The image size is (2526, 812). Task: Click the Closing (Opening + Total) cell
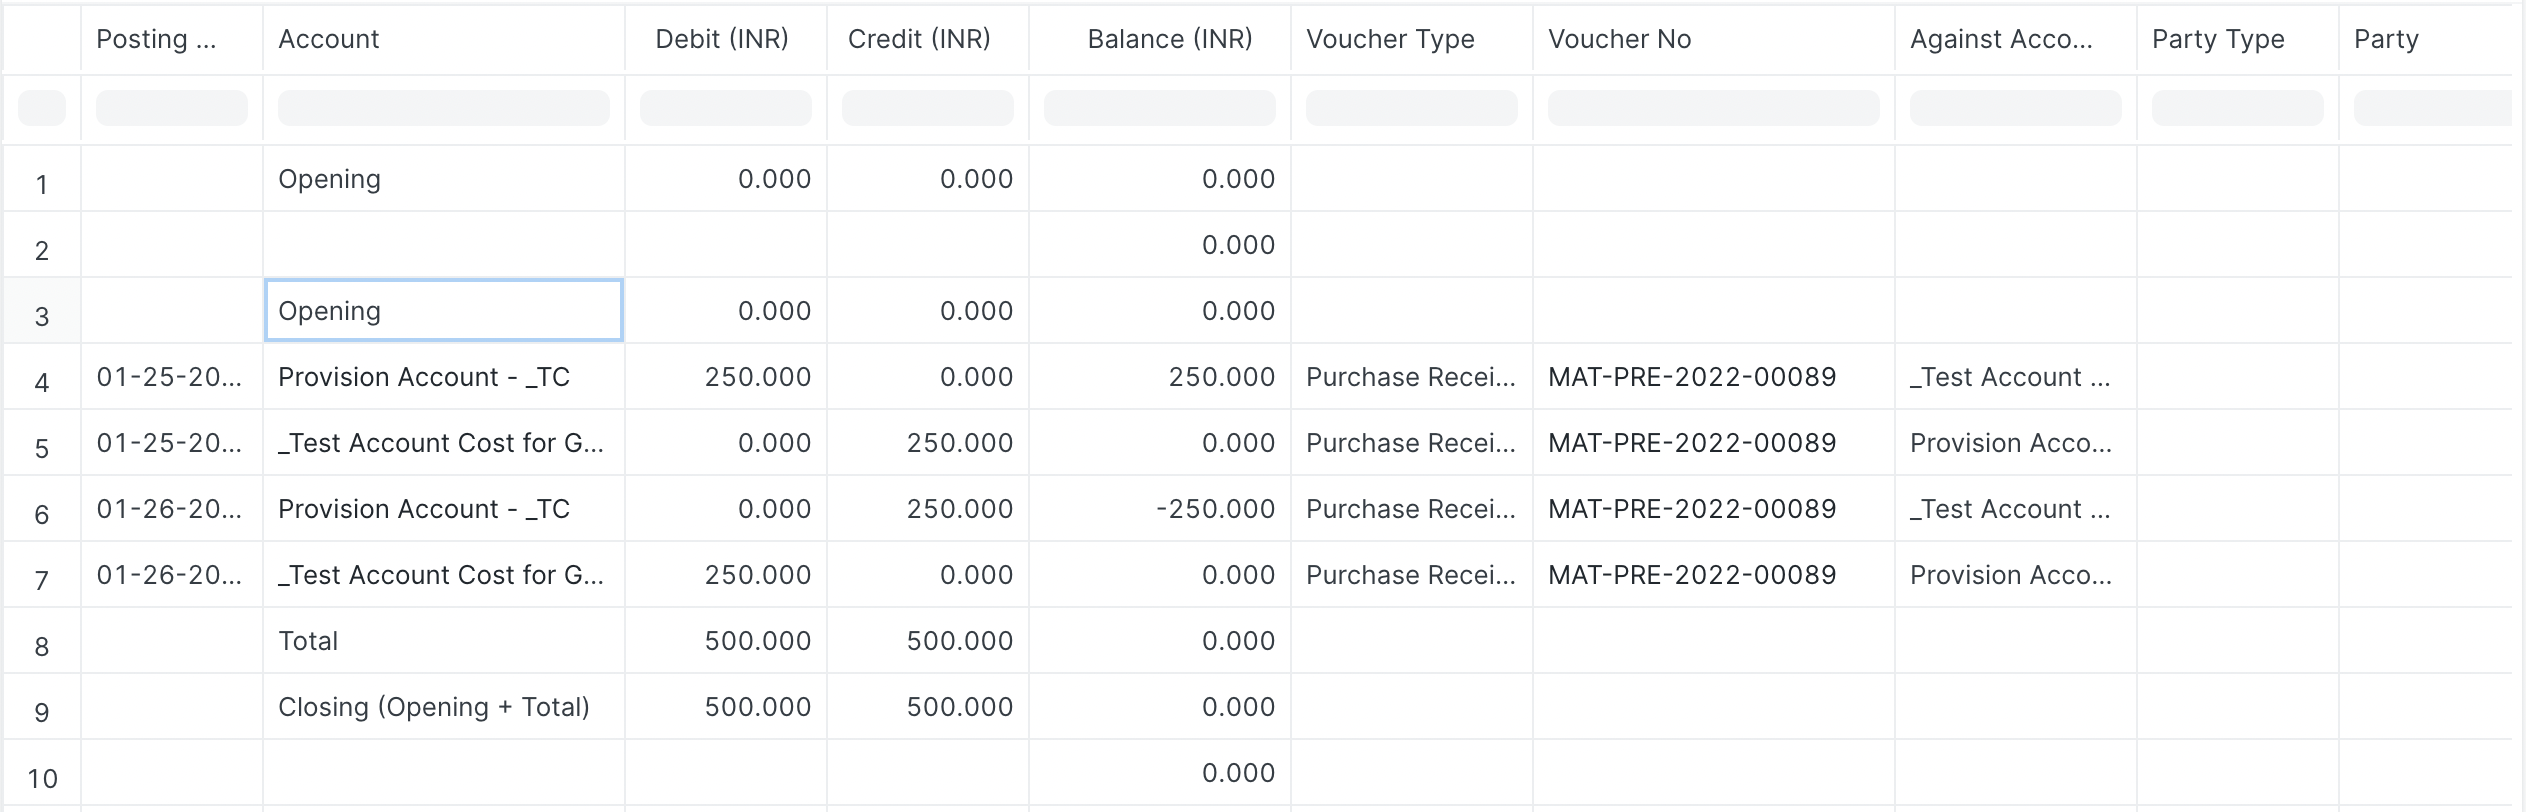tap(433, 707)
